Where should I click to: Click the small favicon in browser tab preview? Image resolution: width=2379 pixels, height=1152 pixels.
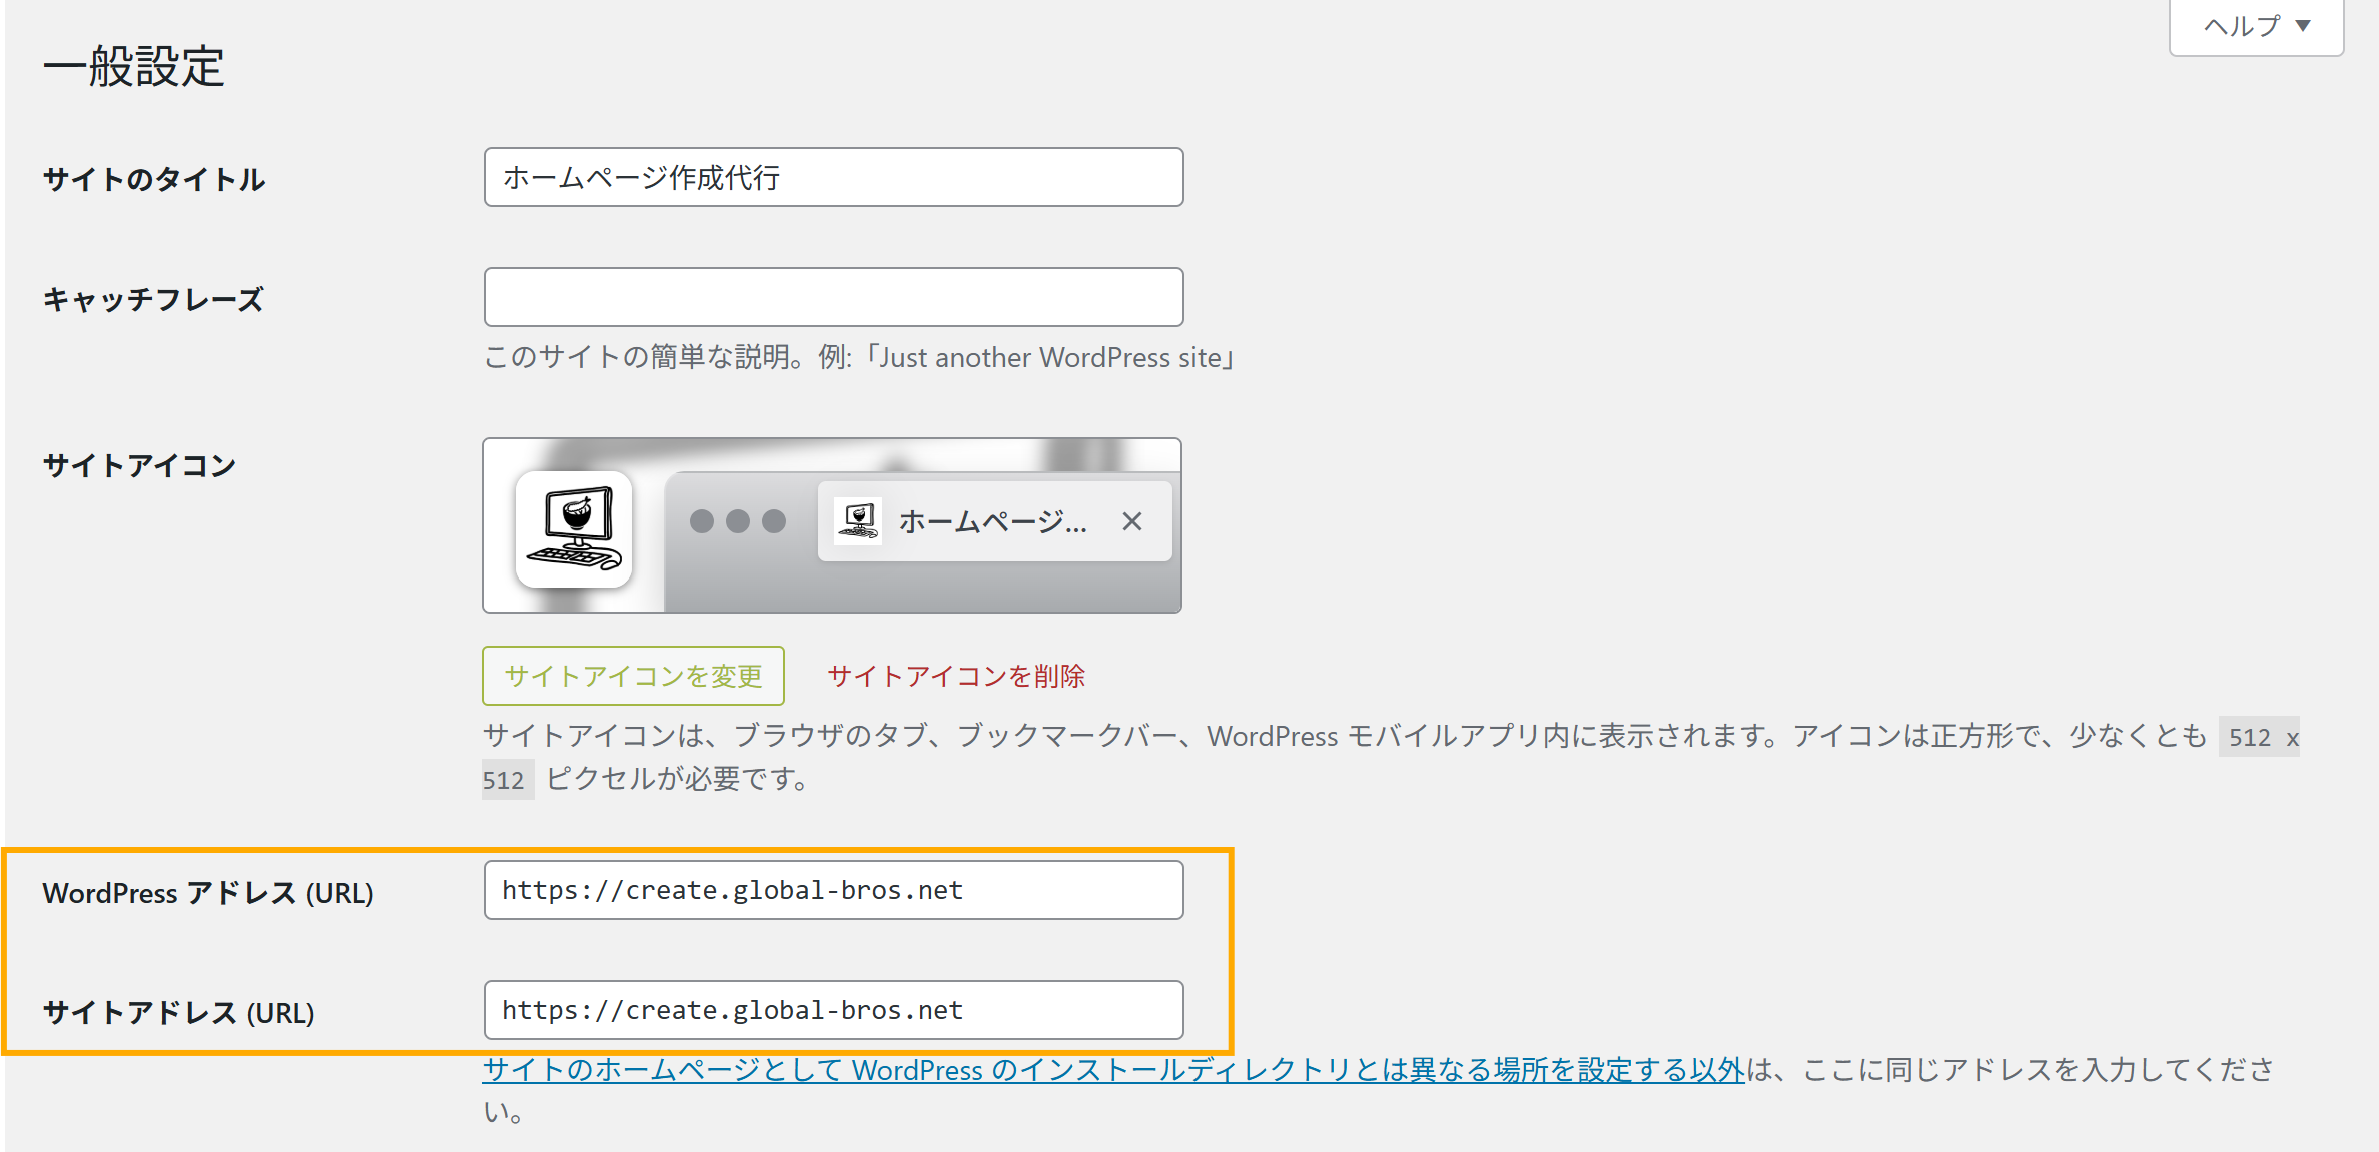(858, 521)
